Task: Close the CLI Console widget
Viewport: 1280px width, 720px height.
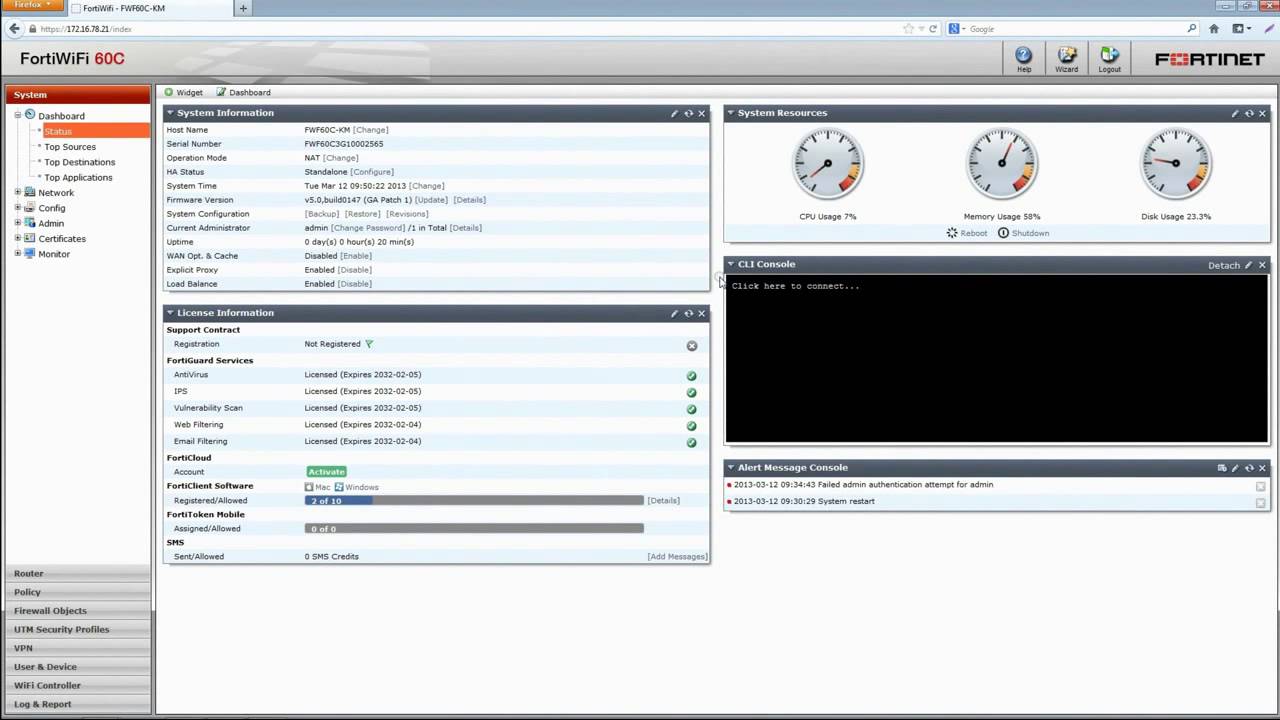Action: click(1262, 265)
